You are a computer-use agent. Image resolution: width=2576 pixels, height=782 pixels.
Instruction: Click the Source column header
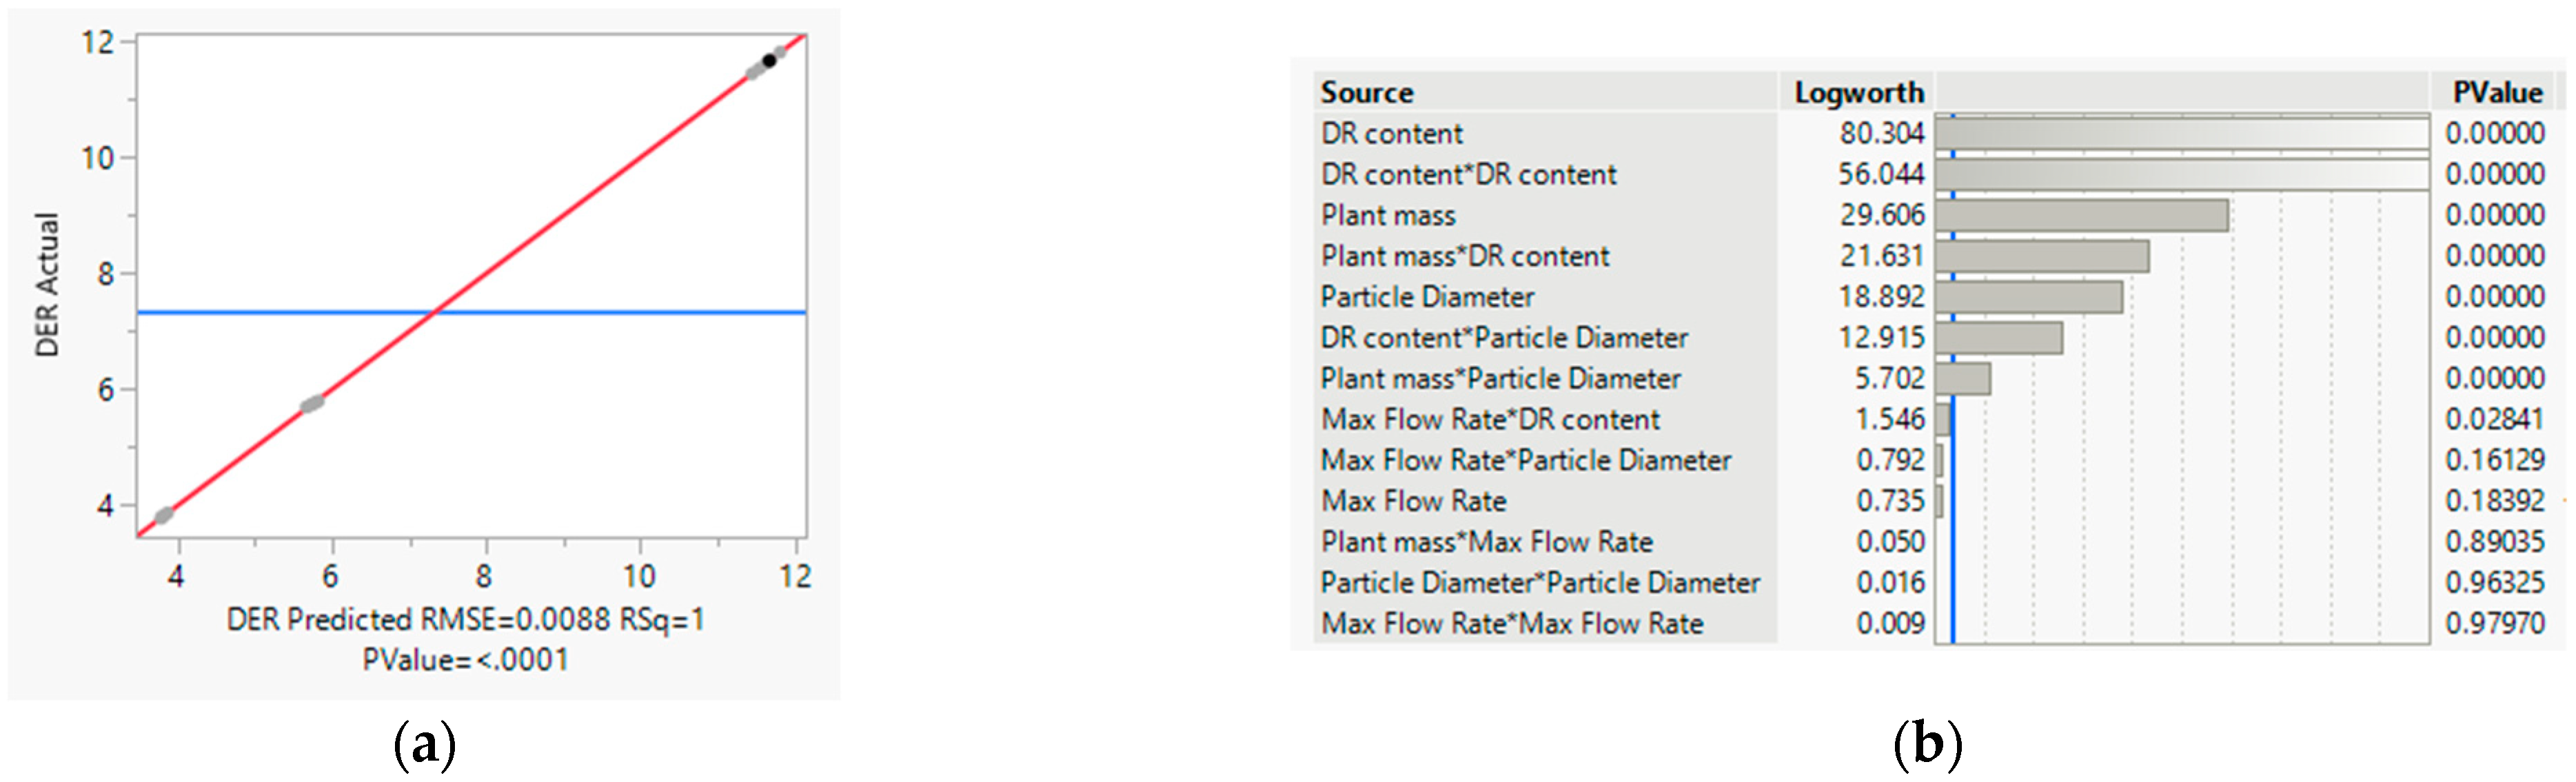[x=1366, y=93]
